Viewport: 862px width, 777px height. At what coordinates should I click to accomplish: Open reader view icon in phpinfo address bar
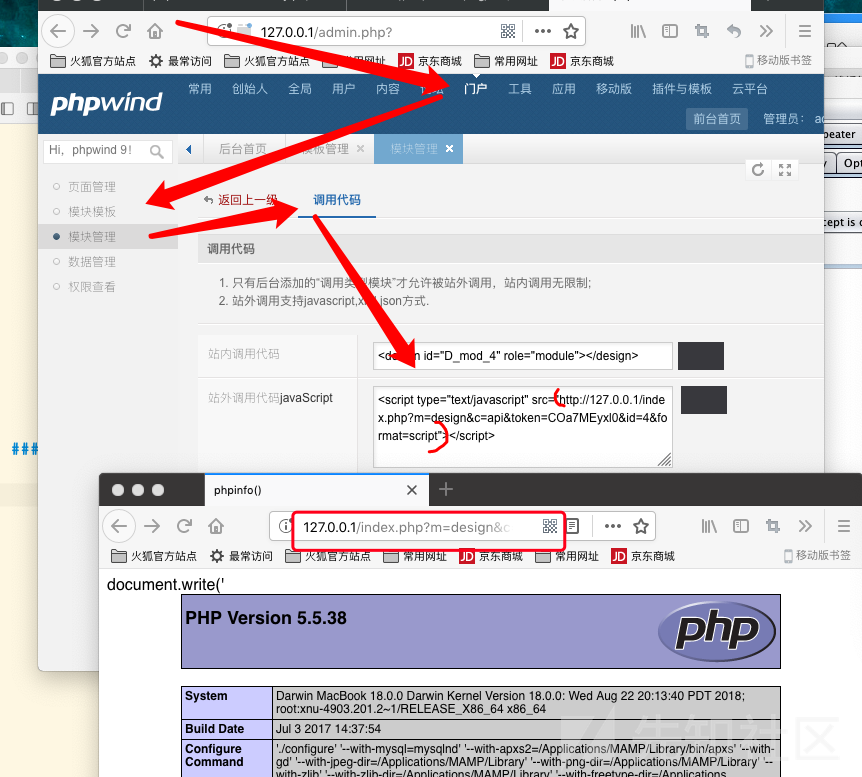(572, 527)
